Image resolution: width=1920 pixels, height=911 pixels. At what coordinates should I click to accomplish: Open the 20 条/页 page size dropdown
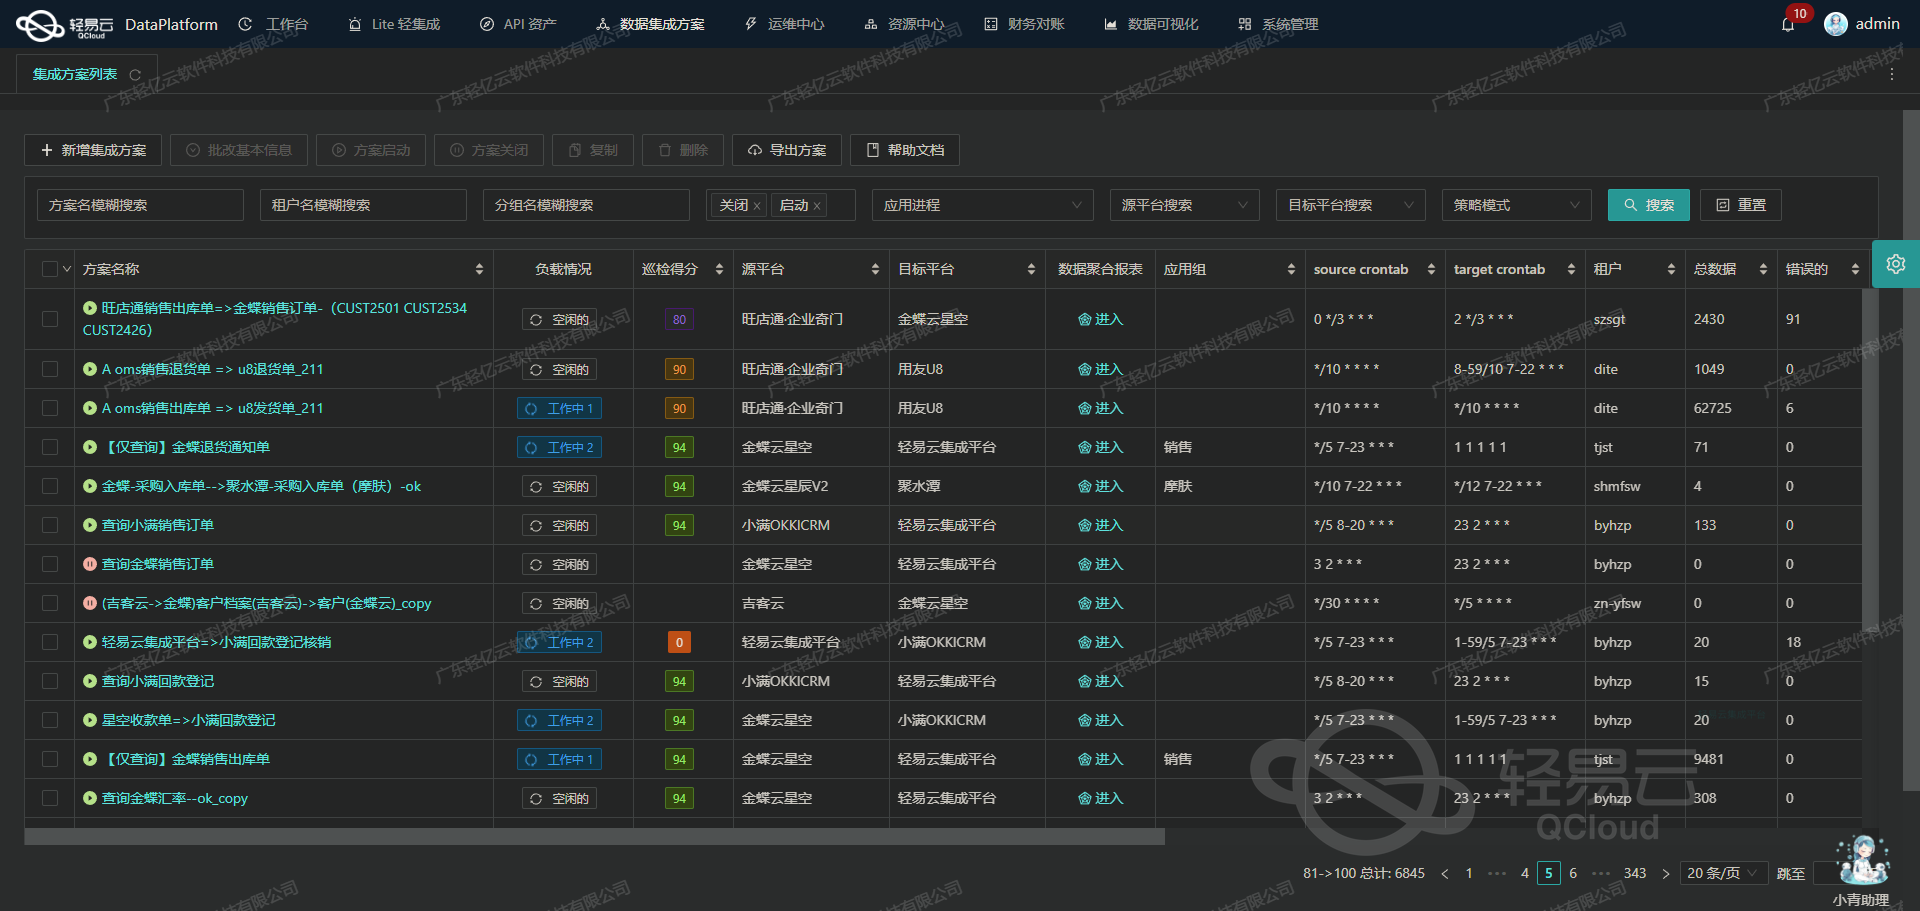[1724, 873]
